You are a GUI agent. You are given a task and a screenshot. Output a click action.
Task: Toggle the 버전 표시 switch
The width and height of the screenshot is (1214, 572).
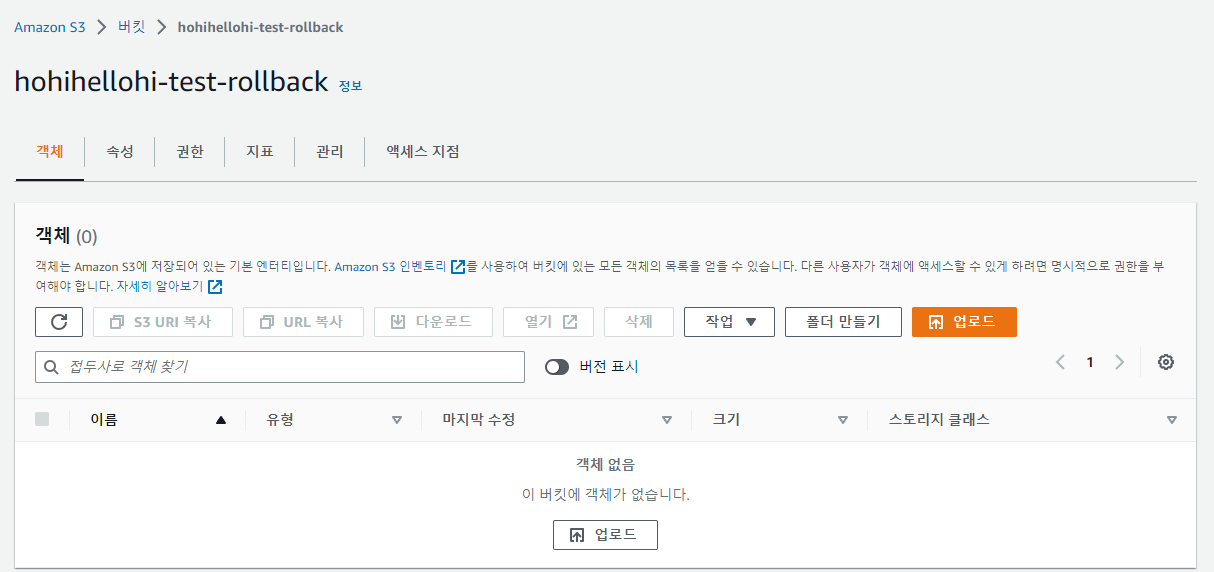[557, 367]
